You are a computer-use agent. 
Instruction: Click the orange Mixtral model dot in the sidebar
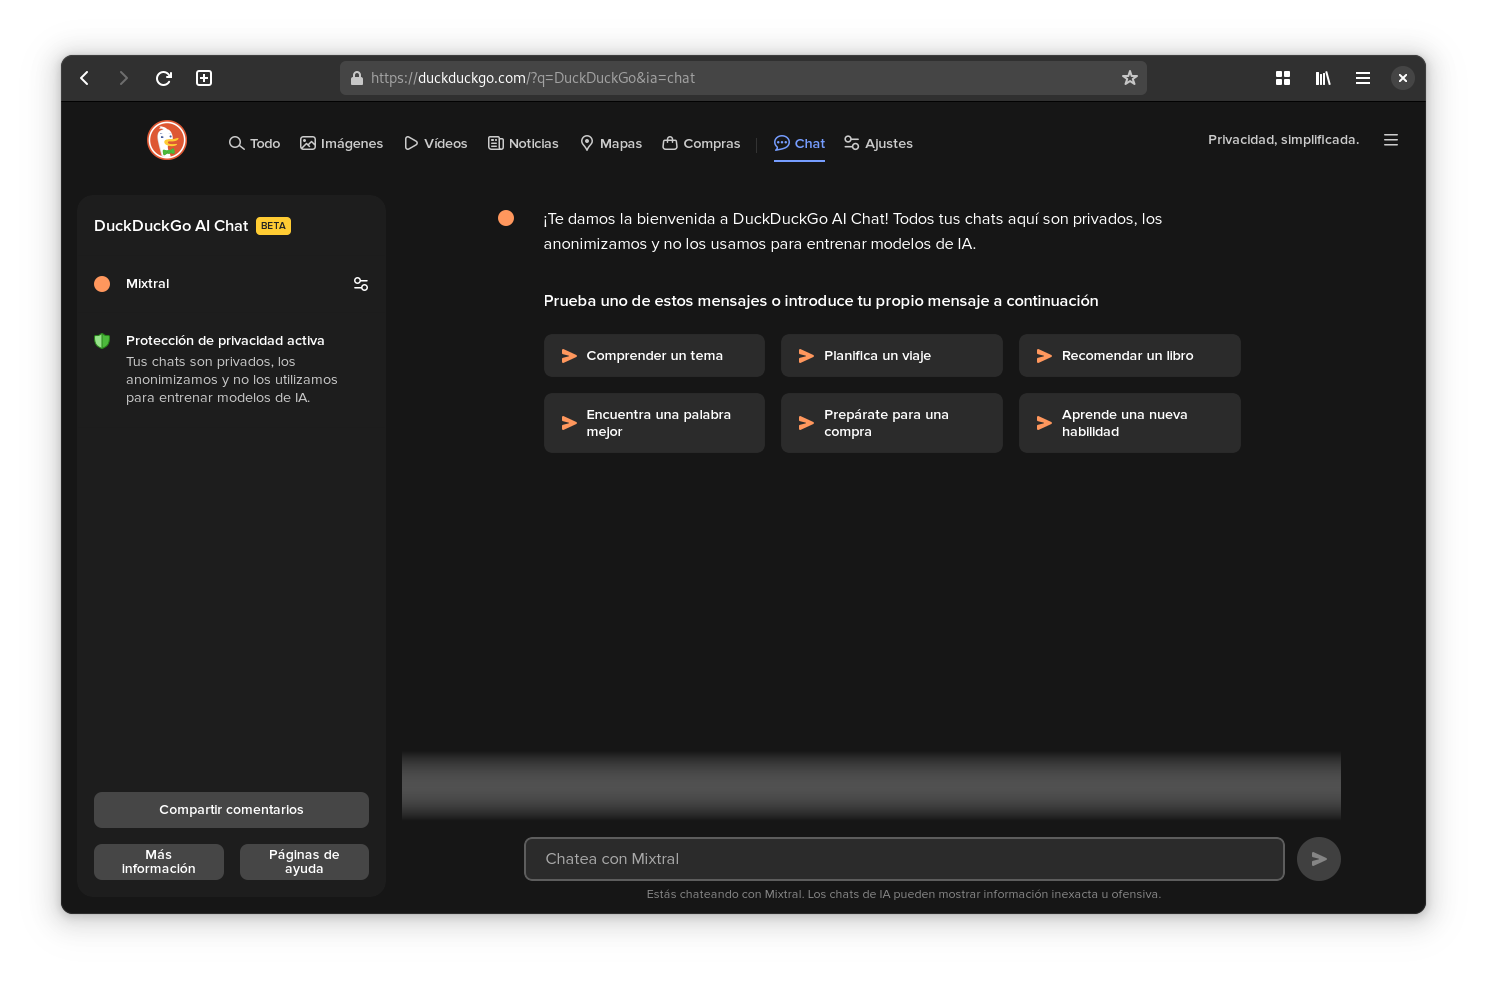pos(102,284)
